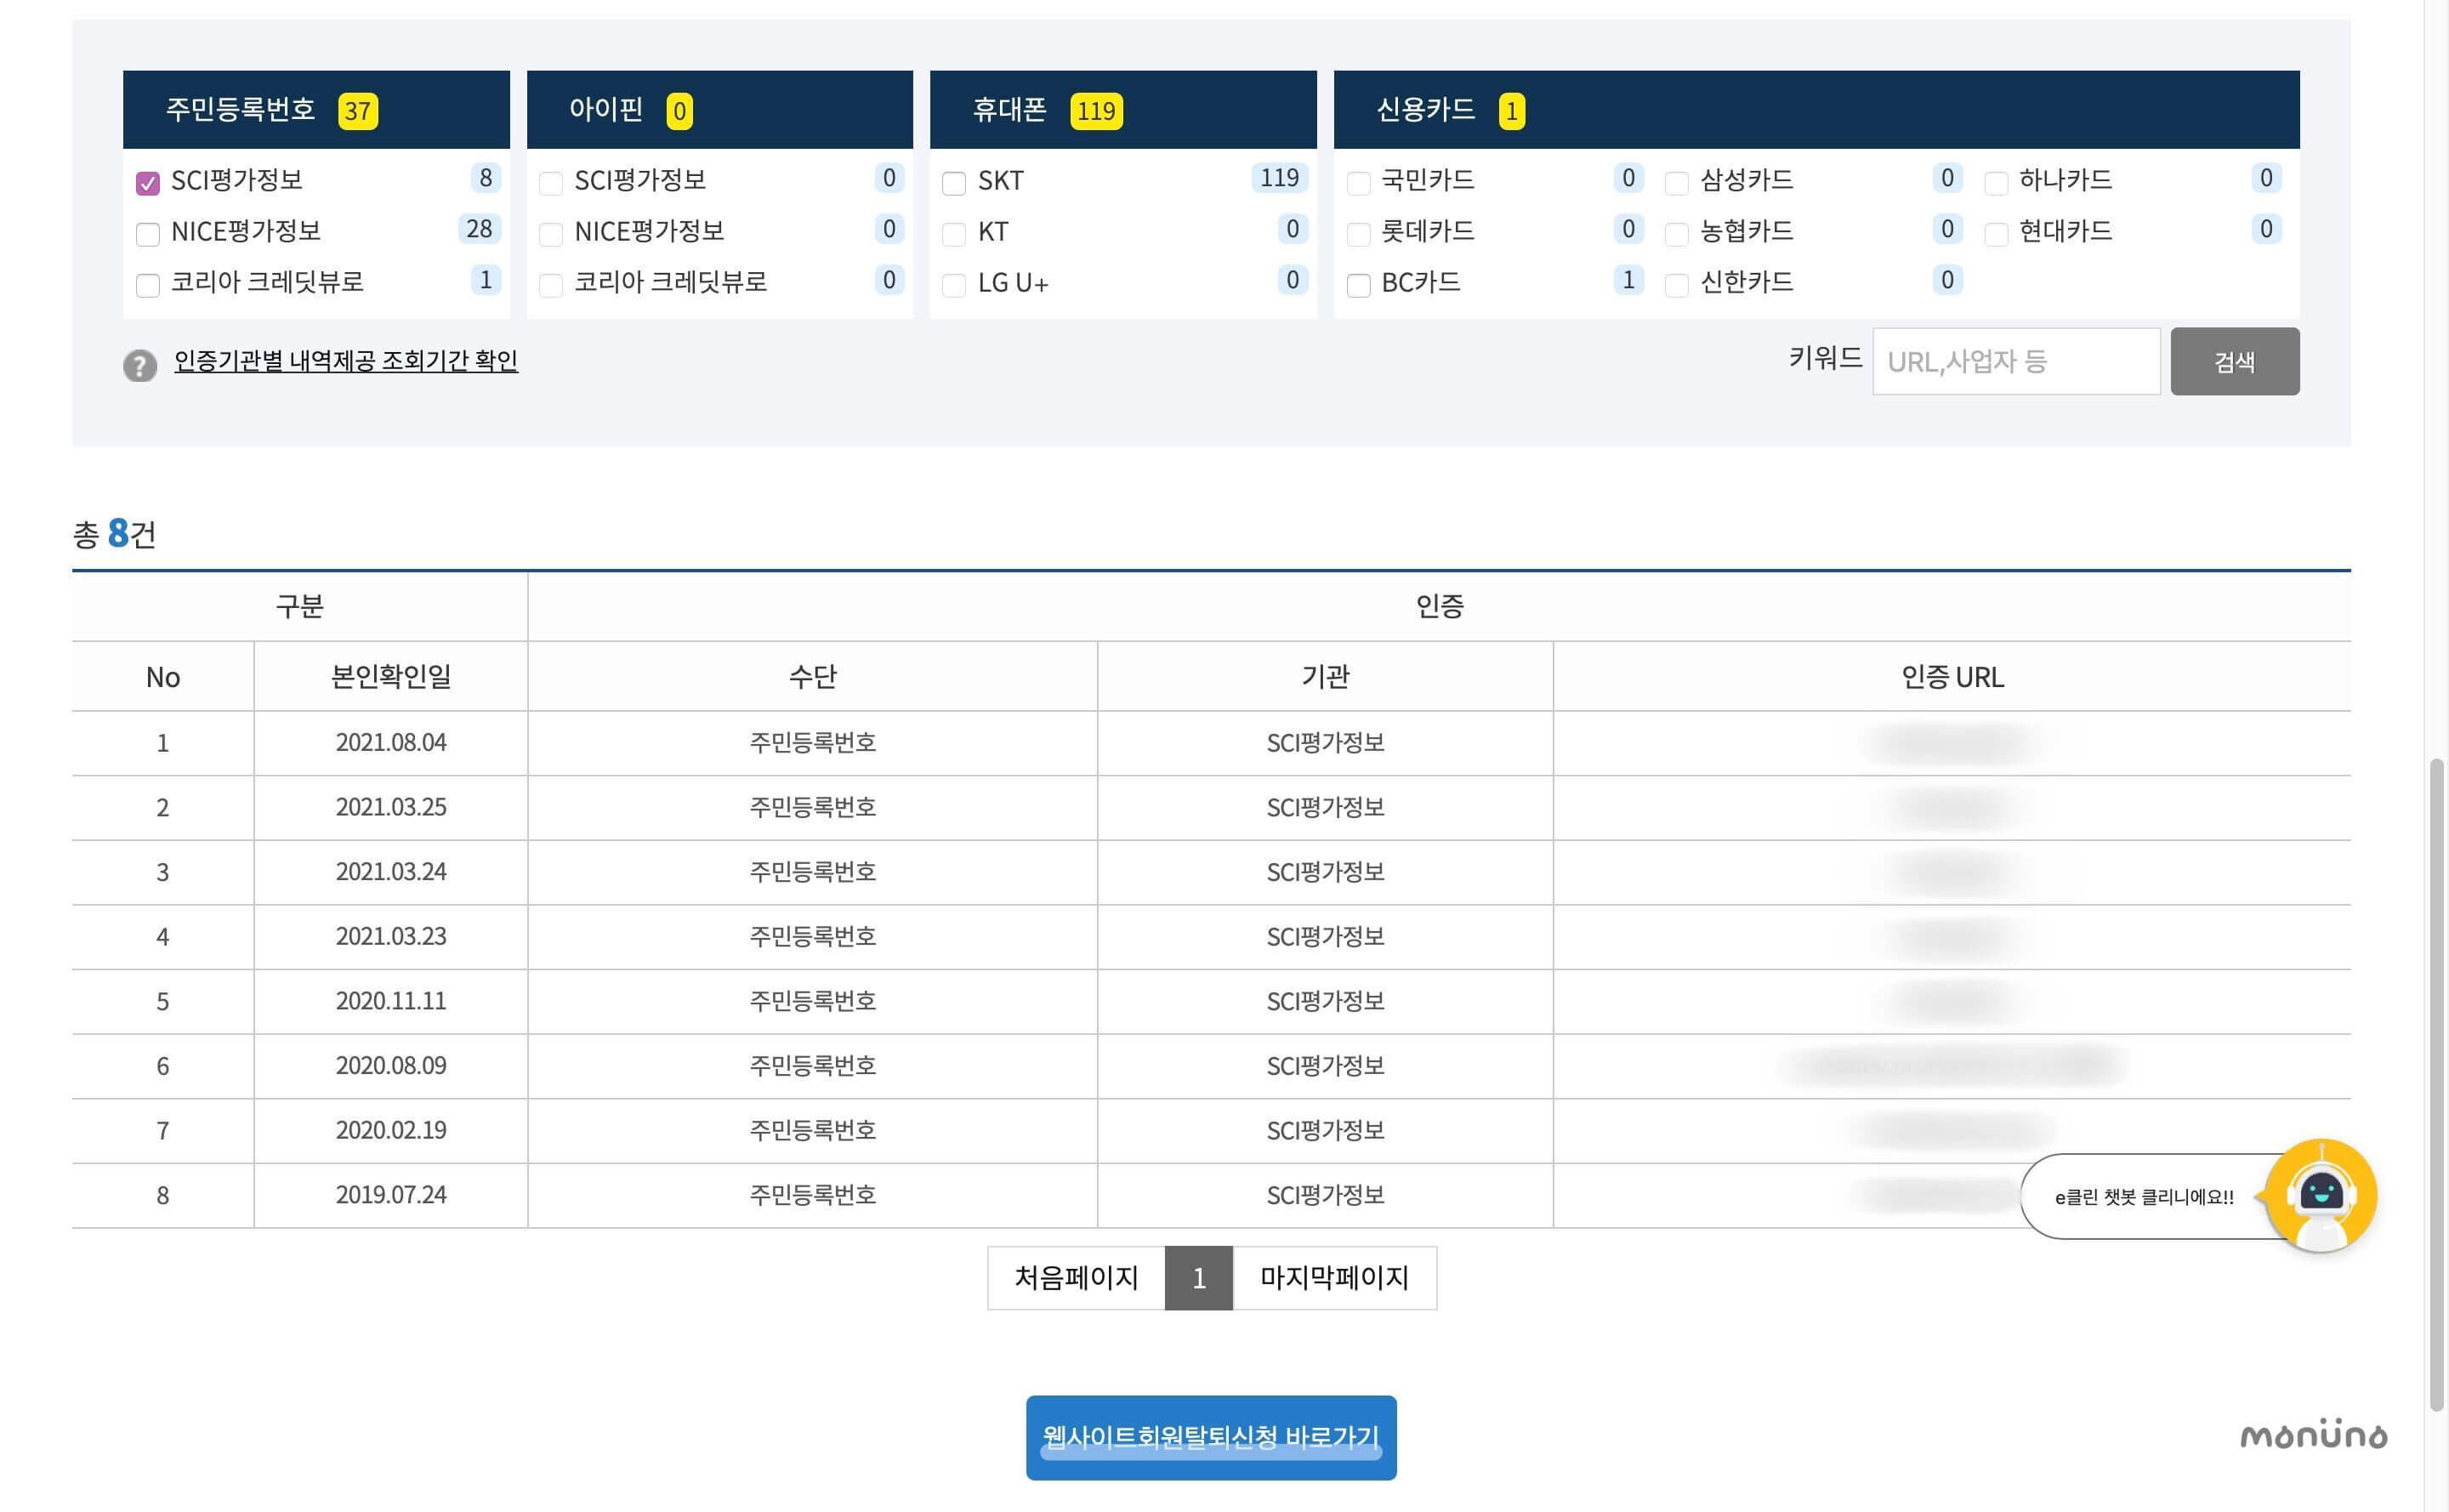The height and width of the screenshot is (1512, 2449).
Task: Select the 롯데카드 checkbox
Action: [x=1358, y=234]
